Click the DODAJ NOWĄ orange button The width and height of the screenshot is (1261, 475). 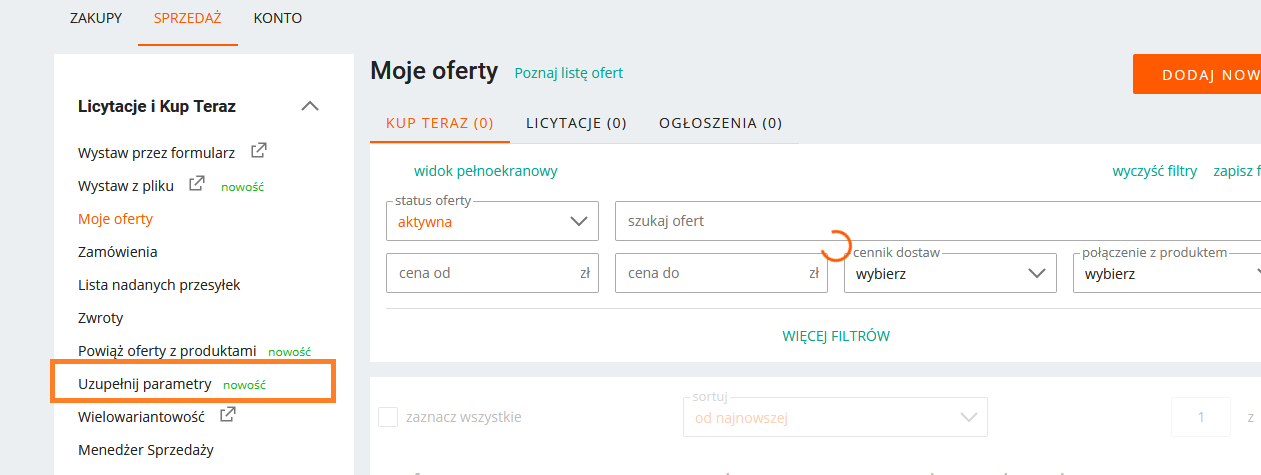[x=1198, y=75]
